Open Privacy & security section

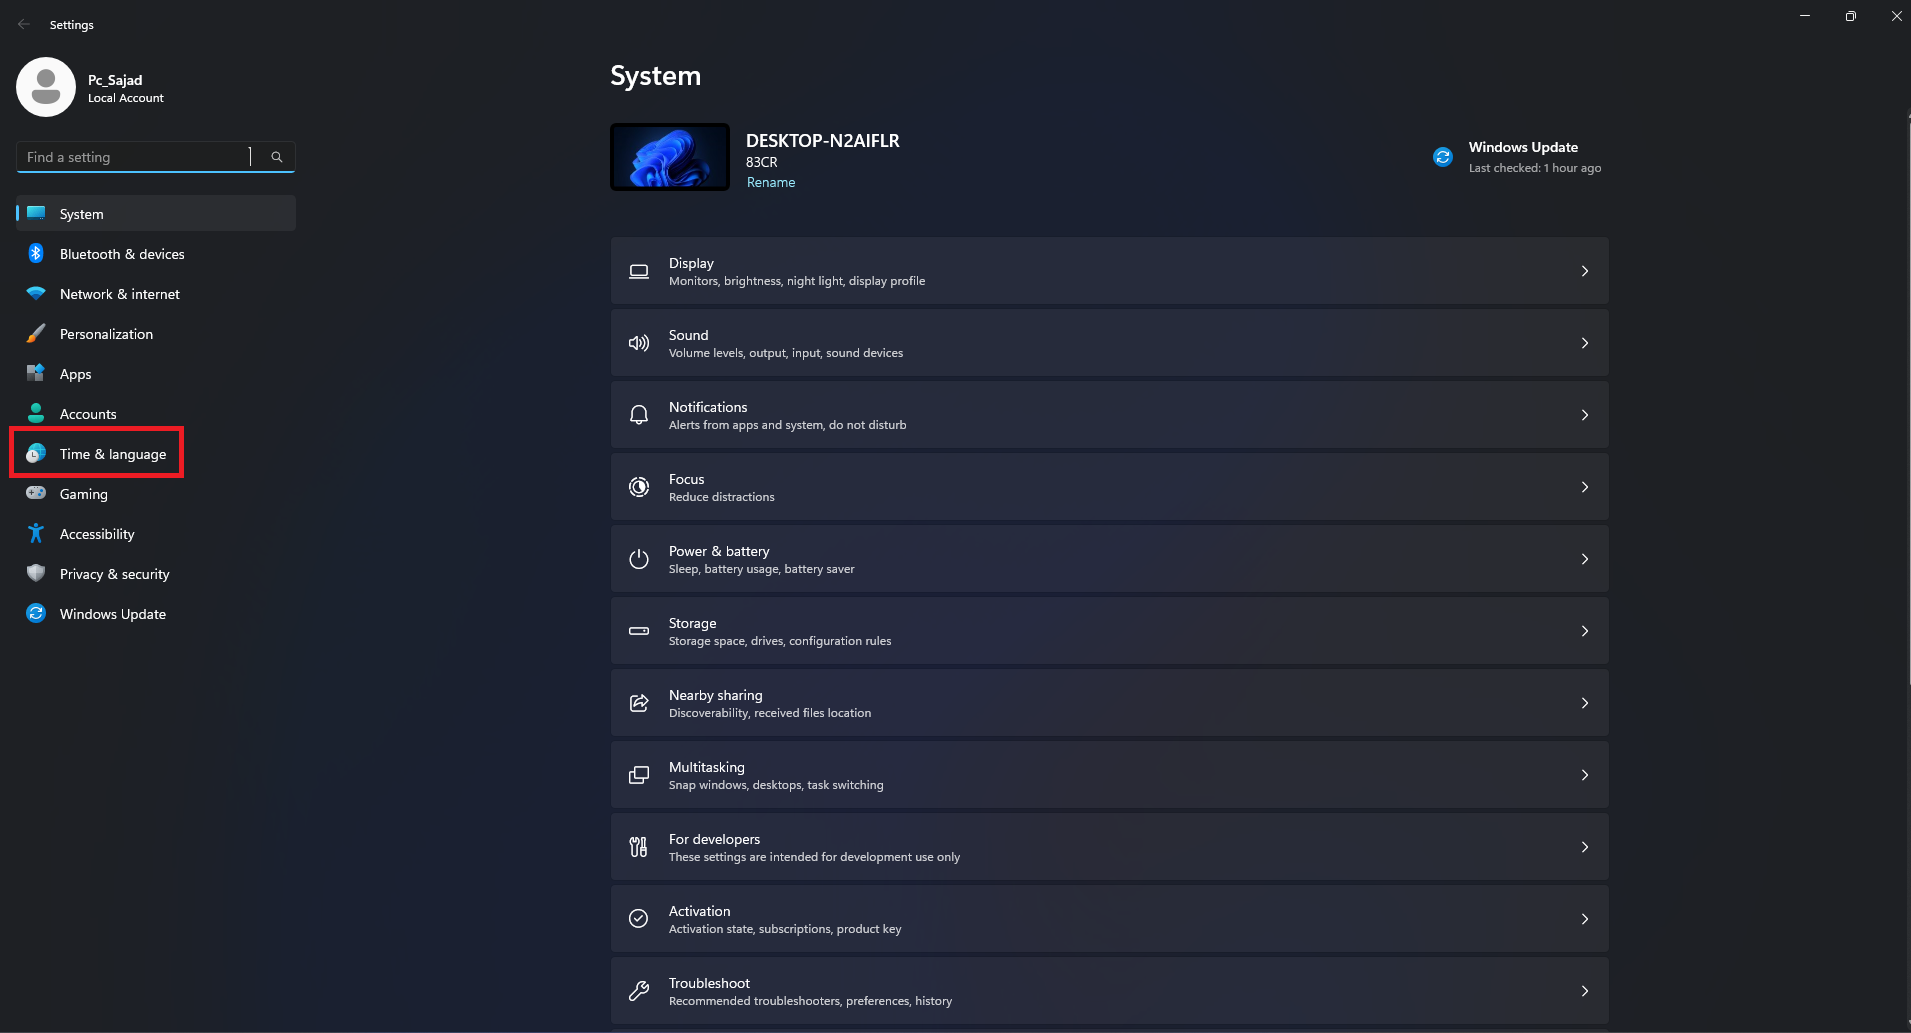(x=156, y=574)
